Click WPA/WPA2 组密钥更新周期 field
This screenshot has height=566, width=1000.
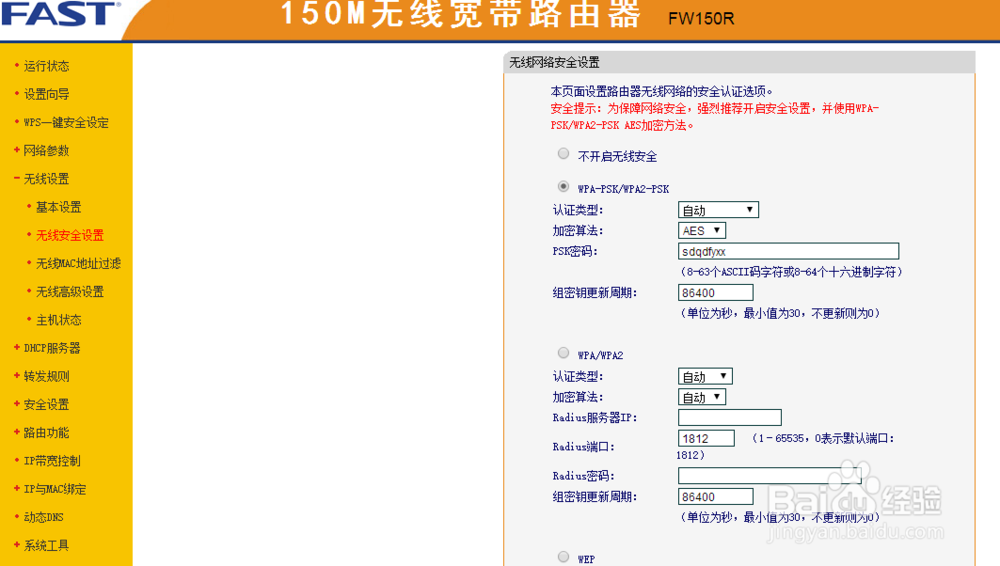point(716,496)
